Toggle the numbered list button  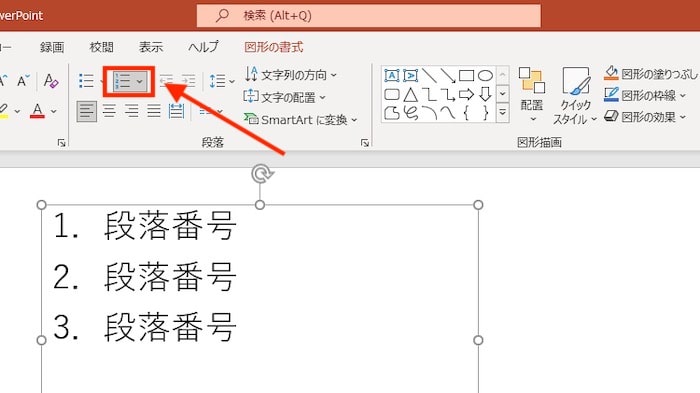[122, 81]
